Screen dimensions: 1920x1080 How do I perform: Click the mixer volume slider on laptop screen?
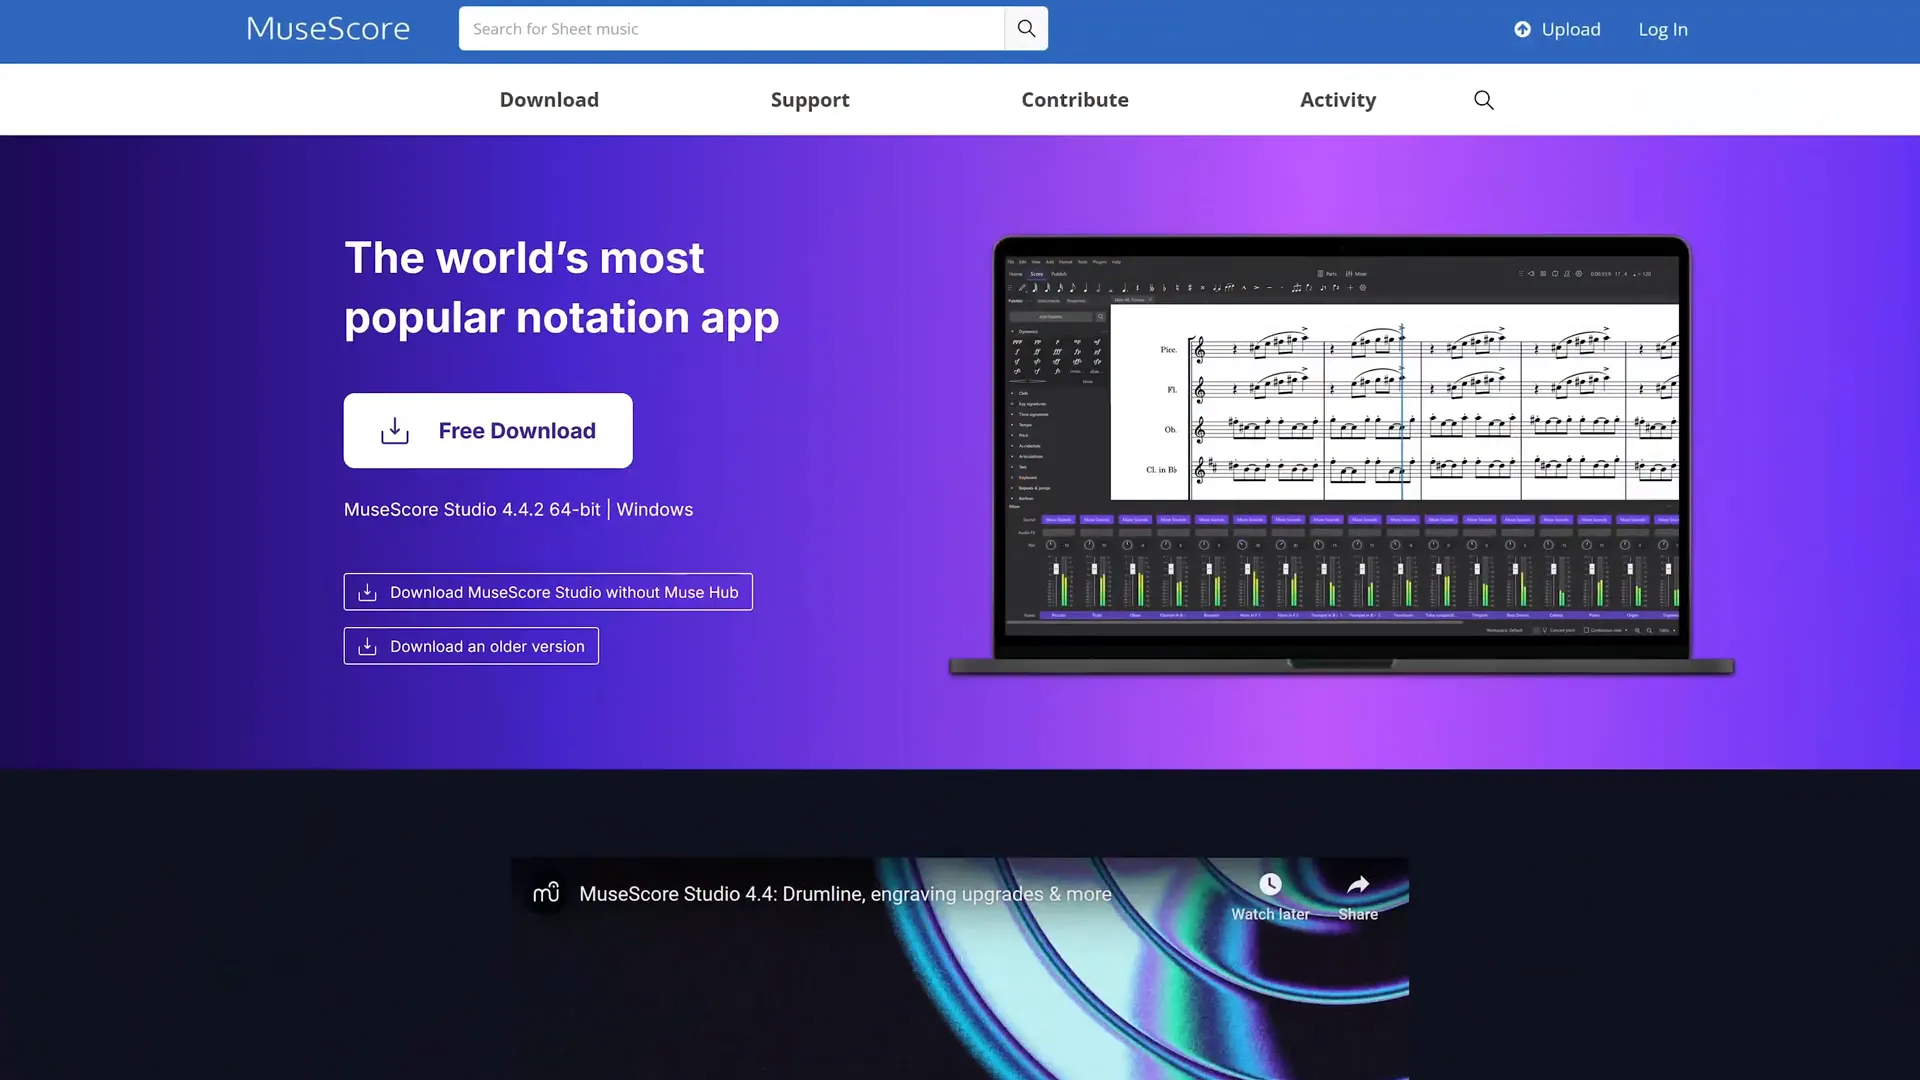pos(1056,568)
